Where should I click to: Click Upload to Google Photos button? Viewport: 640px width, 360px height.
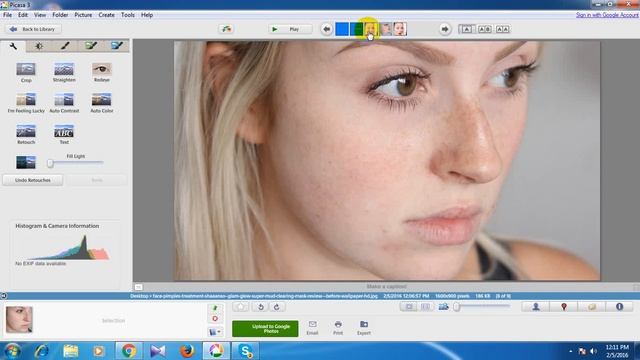pyautogui.click(x=265, y=329)
